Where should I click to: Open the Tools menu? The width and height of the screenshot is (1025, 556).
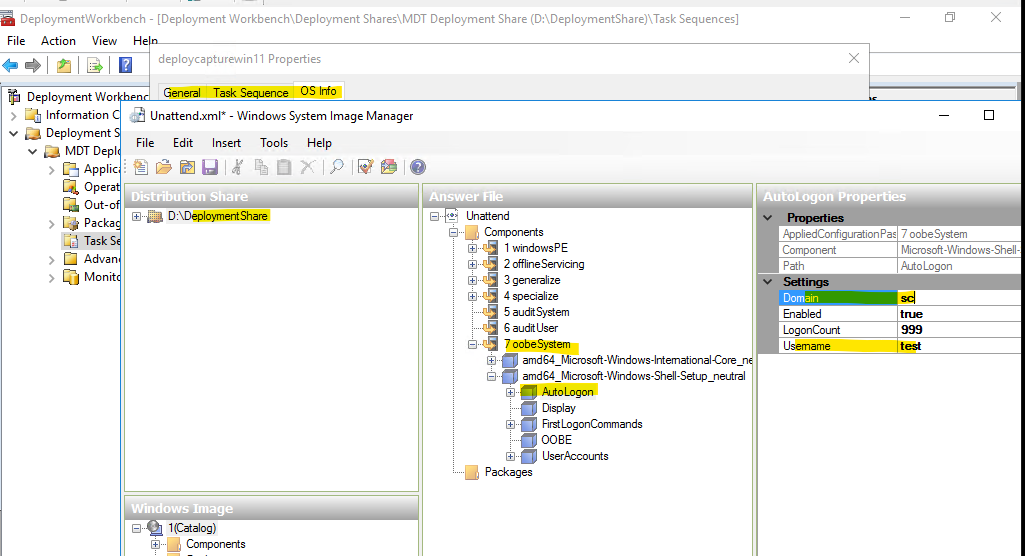[x=274, y=143]
